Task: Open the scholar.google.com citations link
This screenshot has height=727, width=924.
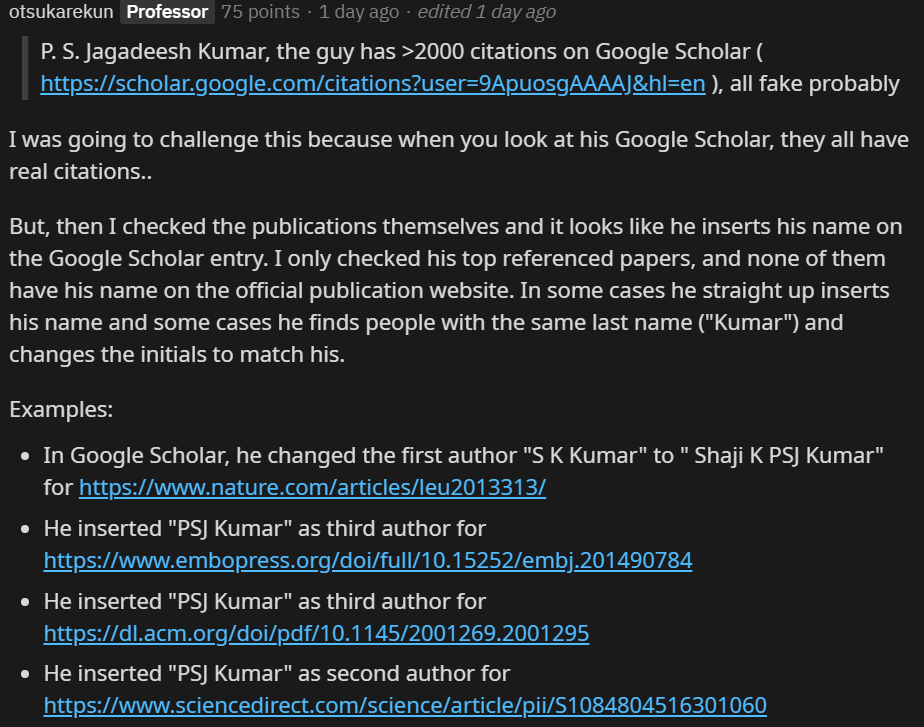Action: click(x=372, y=84)
